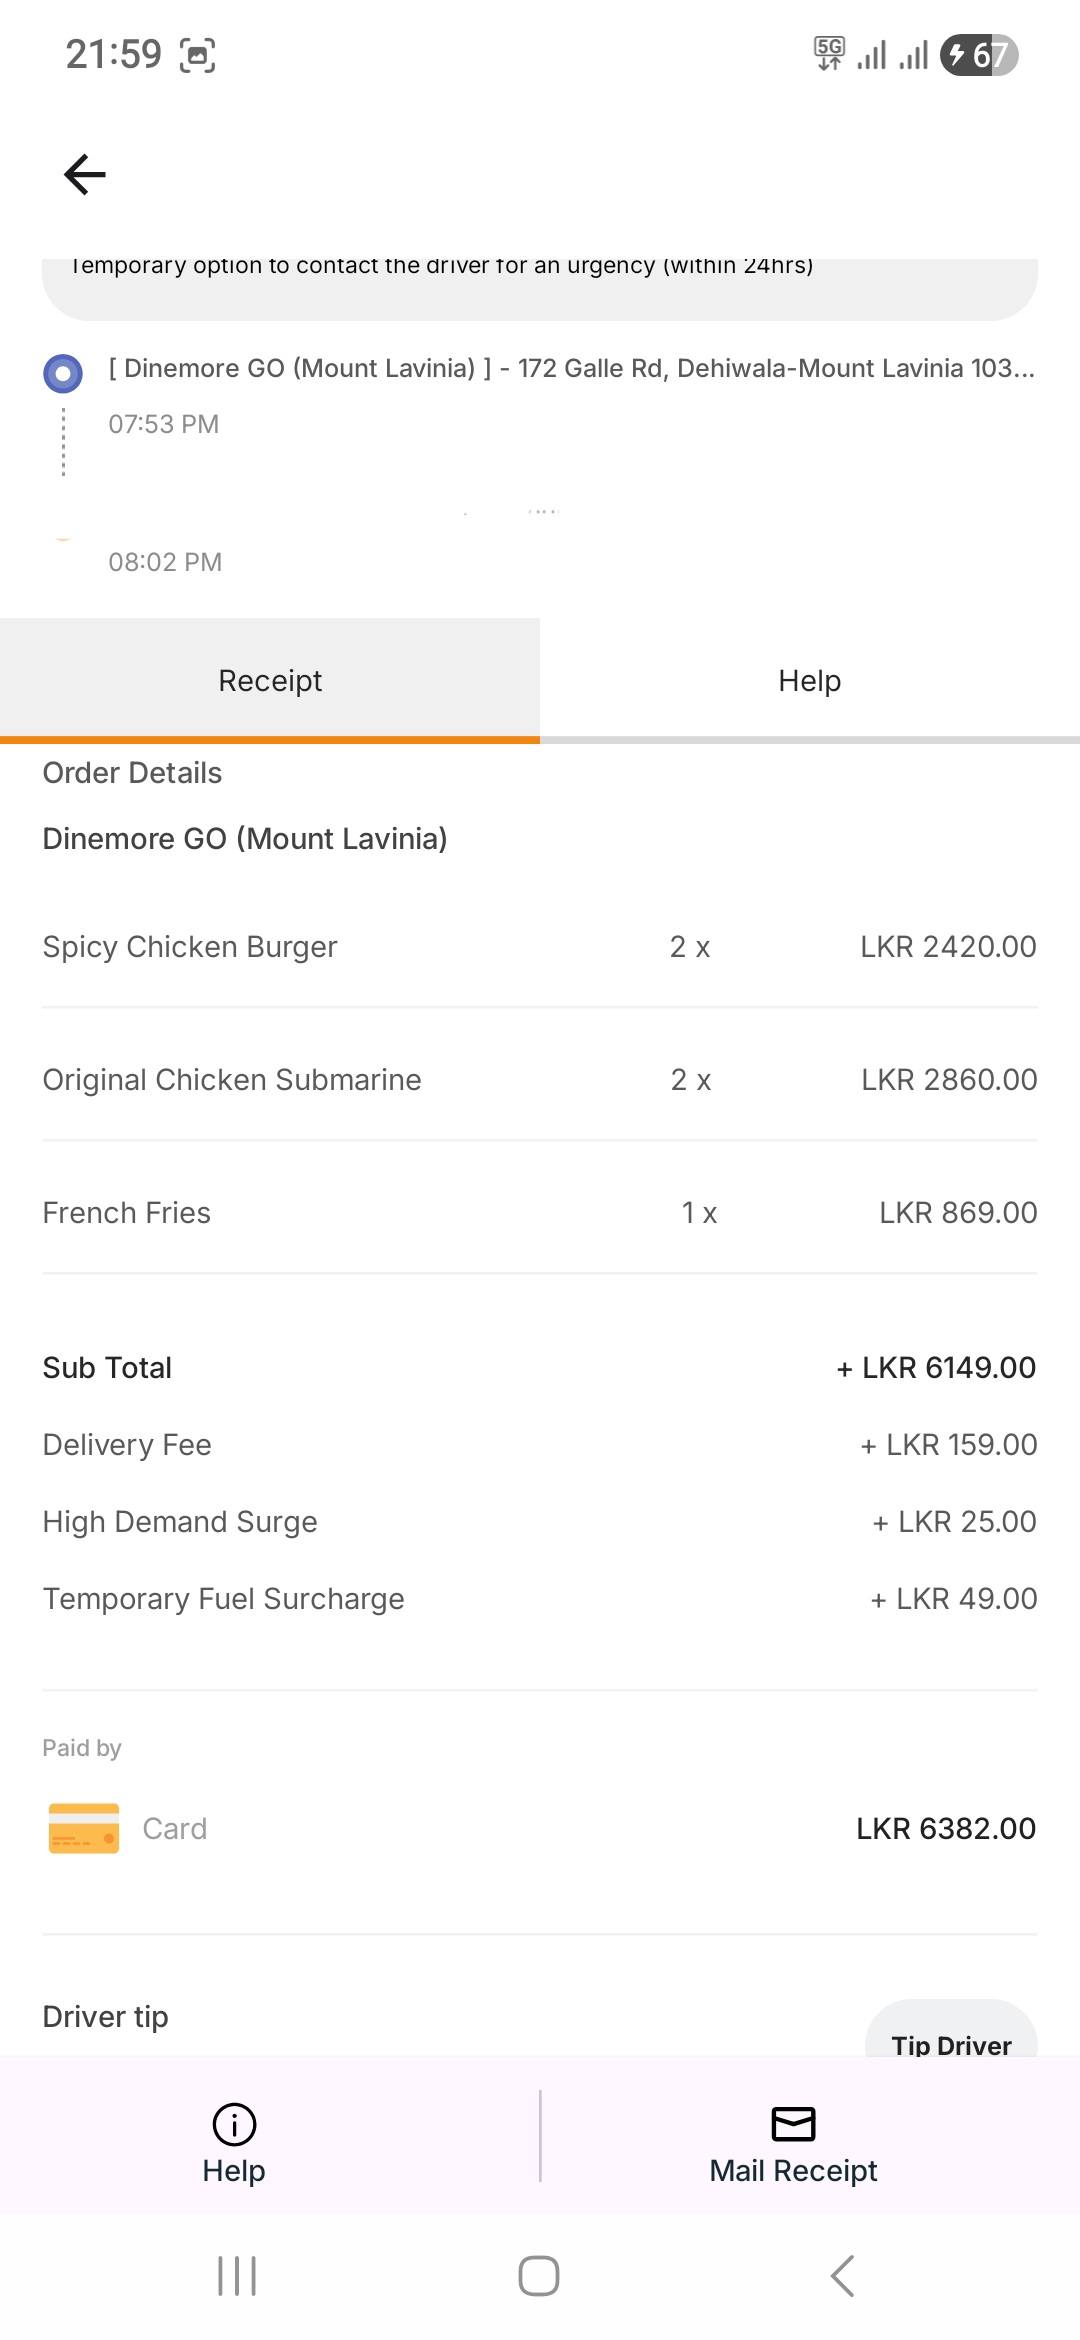The width and height of the screenshot is (1080, 2340).
Task: Open Android recent apps button
Action: point(237,2276)
